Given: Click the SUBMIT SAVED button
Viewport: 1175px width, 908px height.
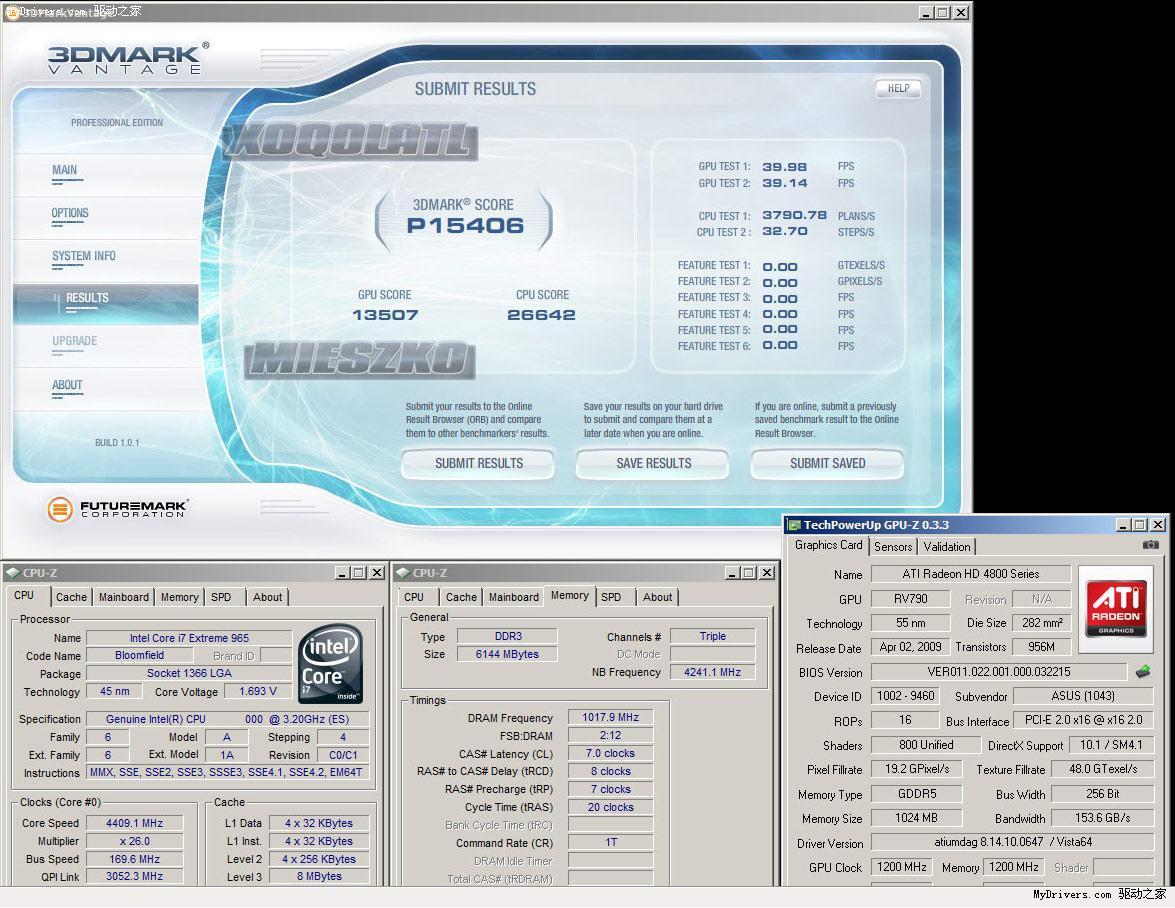Looking at the screenshot, I should [x=827, y=464].
